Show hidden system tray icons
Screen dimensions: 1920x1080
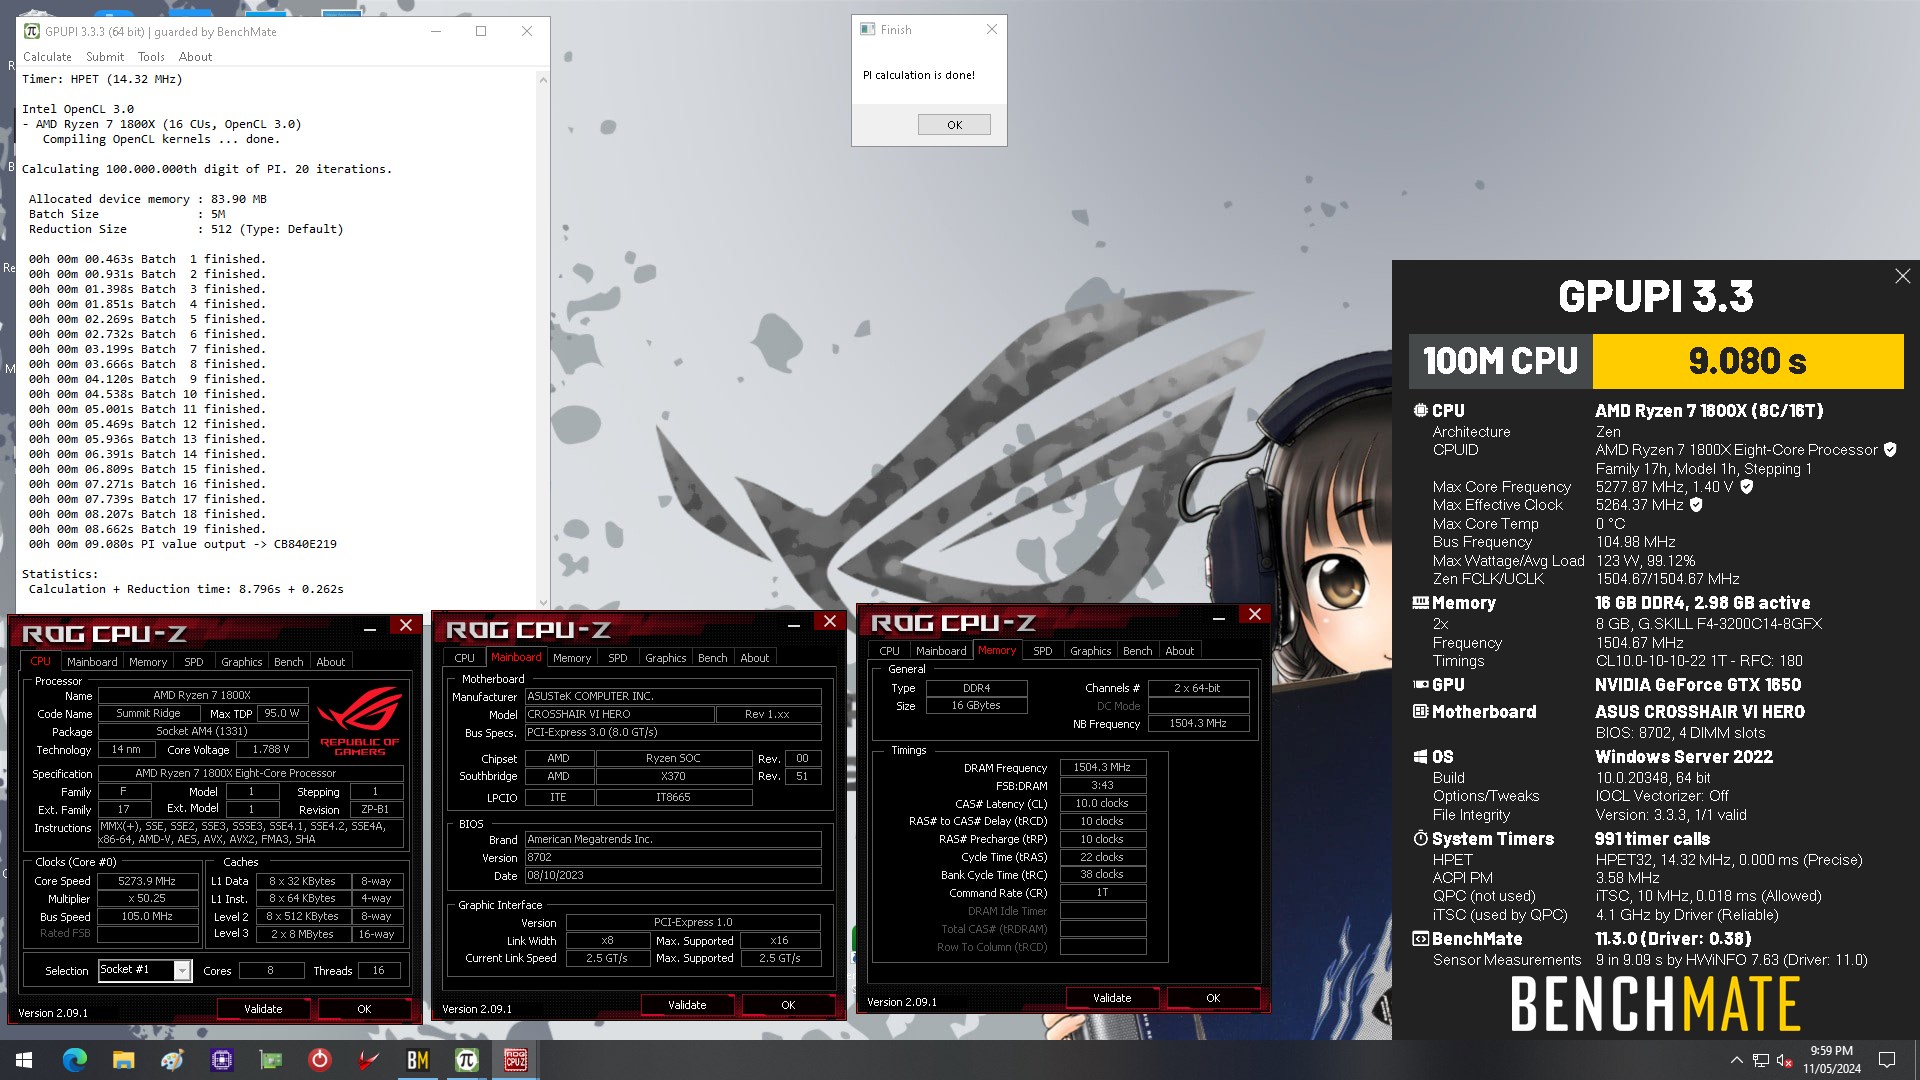tap(1736, 1060)
